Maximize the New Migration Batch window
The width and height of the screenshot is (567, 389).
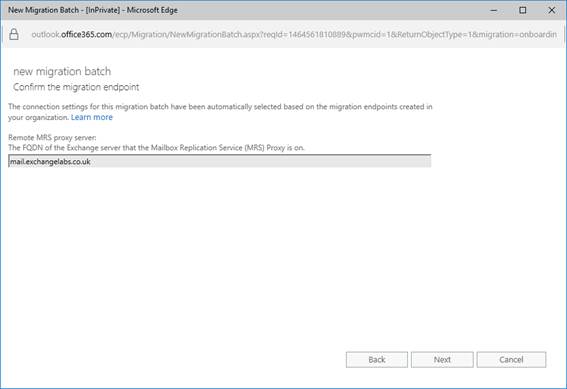[523, 10]
